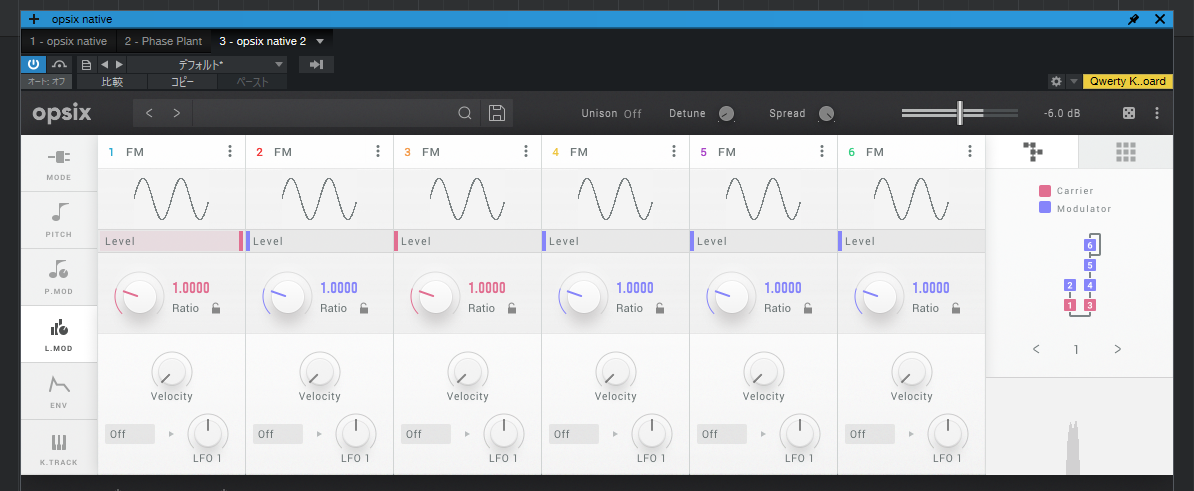Viewport: 1194px width, 491px height.
Task: Click the randomize dice icon
Action: click(1129, 113)
